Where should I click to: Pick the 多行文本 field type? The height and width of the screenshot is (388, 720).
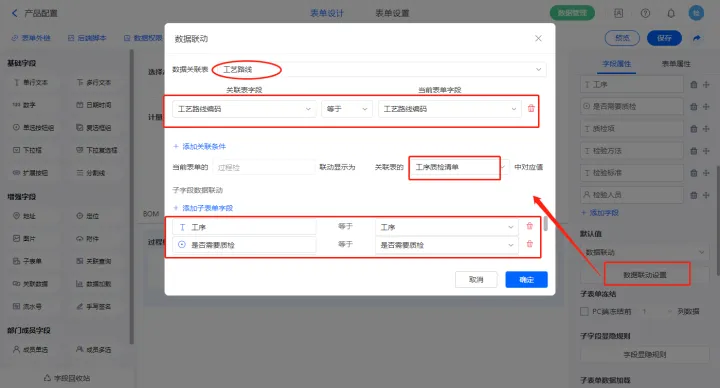(x=94, y=83)
